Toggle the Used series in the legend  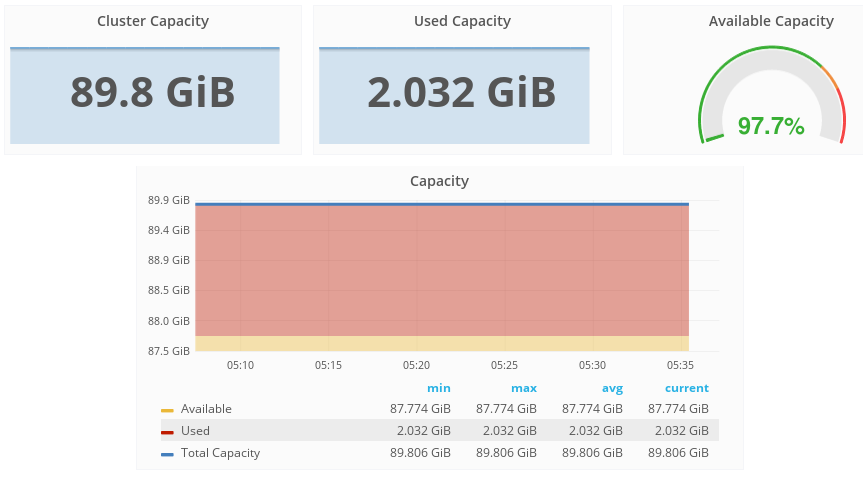click(195, 431)
